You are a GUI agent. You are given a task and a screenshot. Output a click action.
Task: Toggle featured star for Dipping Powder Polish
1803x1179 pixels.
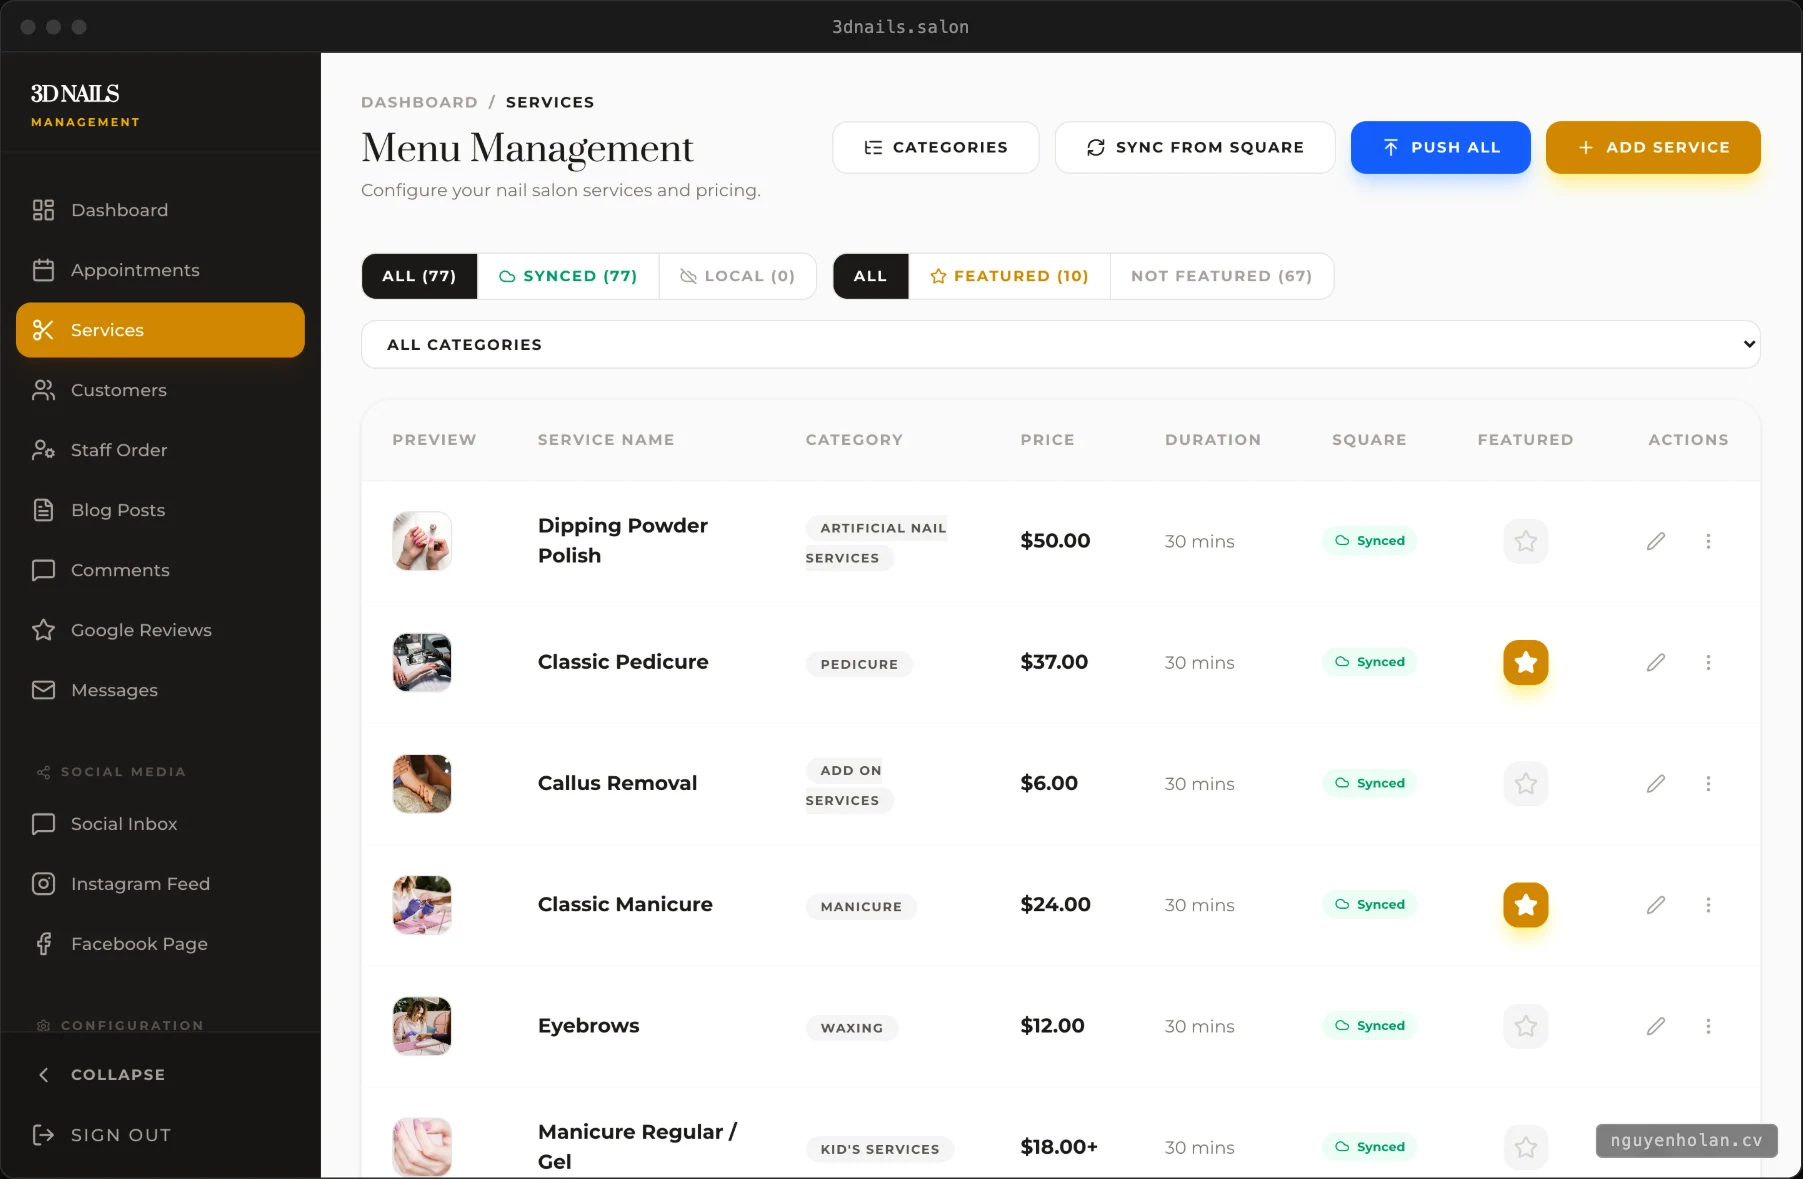tap(1526, 541)
